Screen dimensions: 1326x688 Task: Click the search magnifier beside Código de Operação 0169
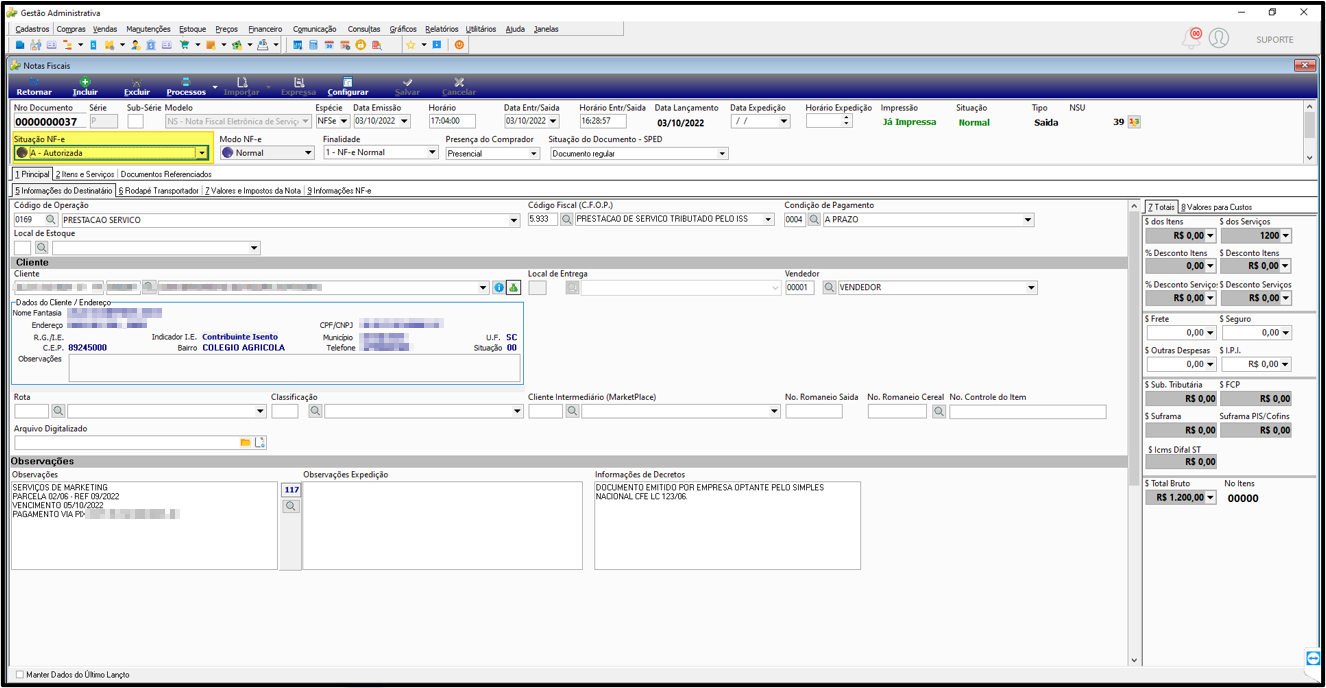click(x=51, y=219)
